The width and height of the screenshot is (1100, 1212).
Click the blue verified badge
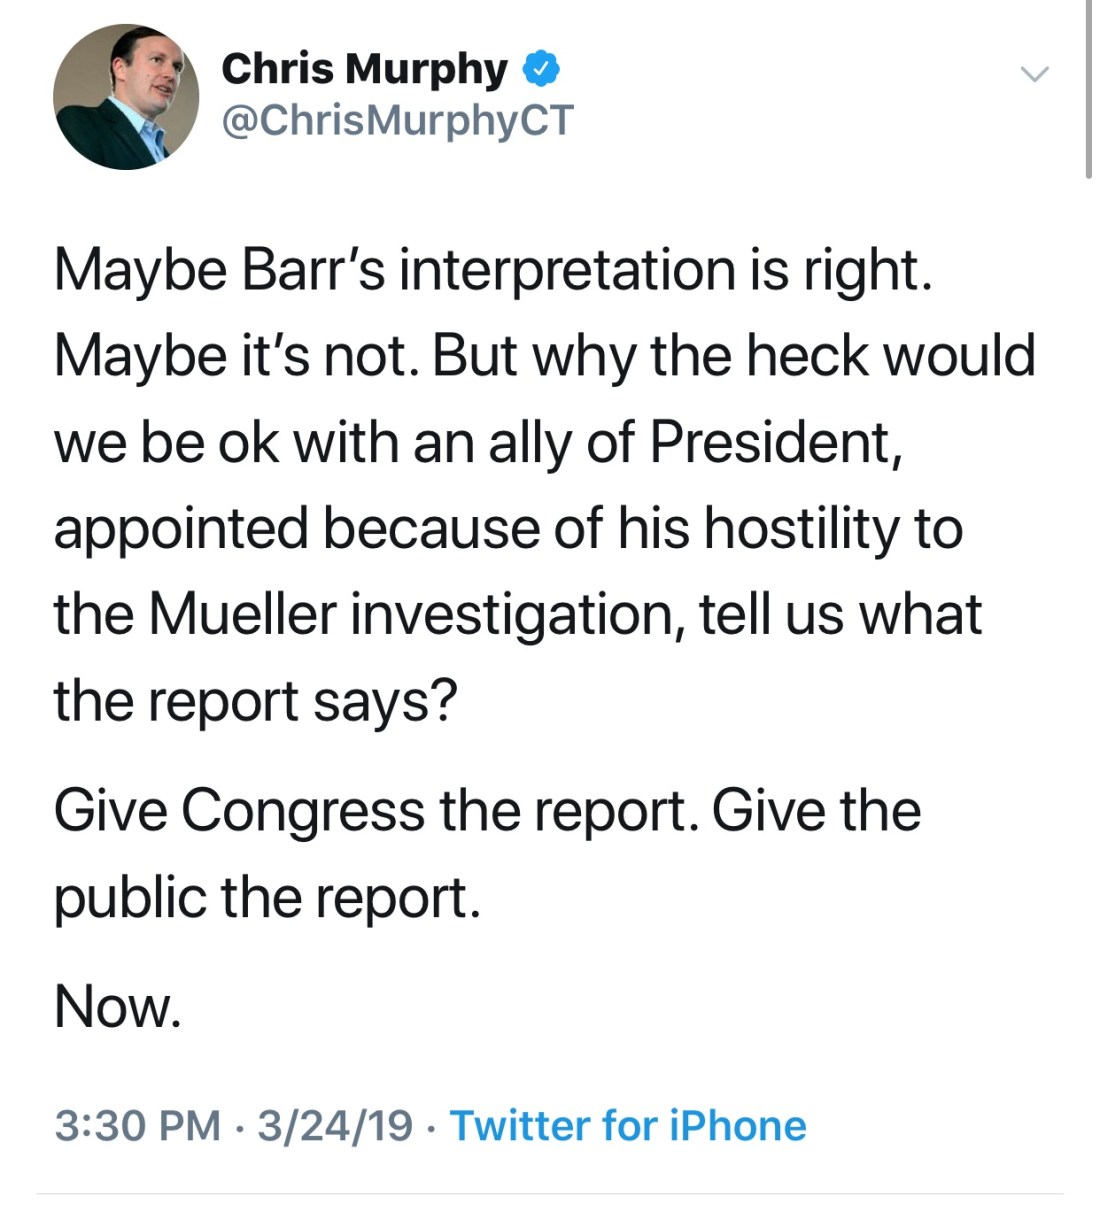541,69
